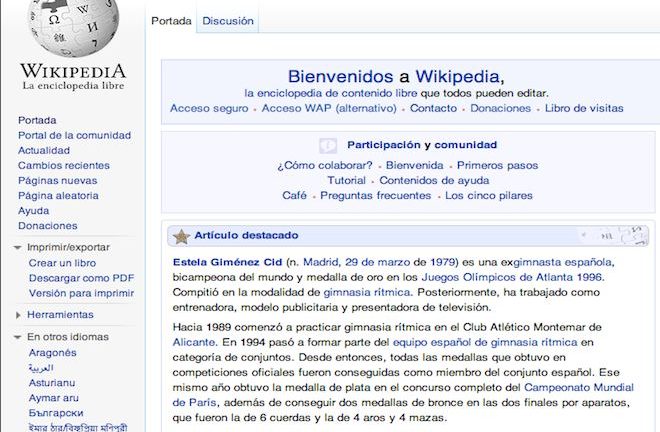Screen dimensions: 660x432
Task: Click the Imprimir/exportar label
Action: (x=68, y=248)
